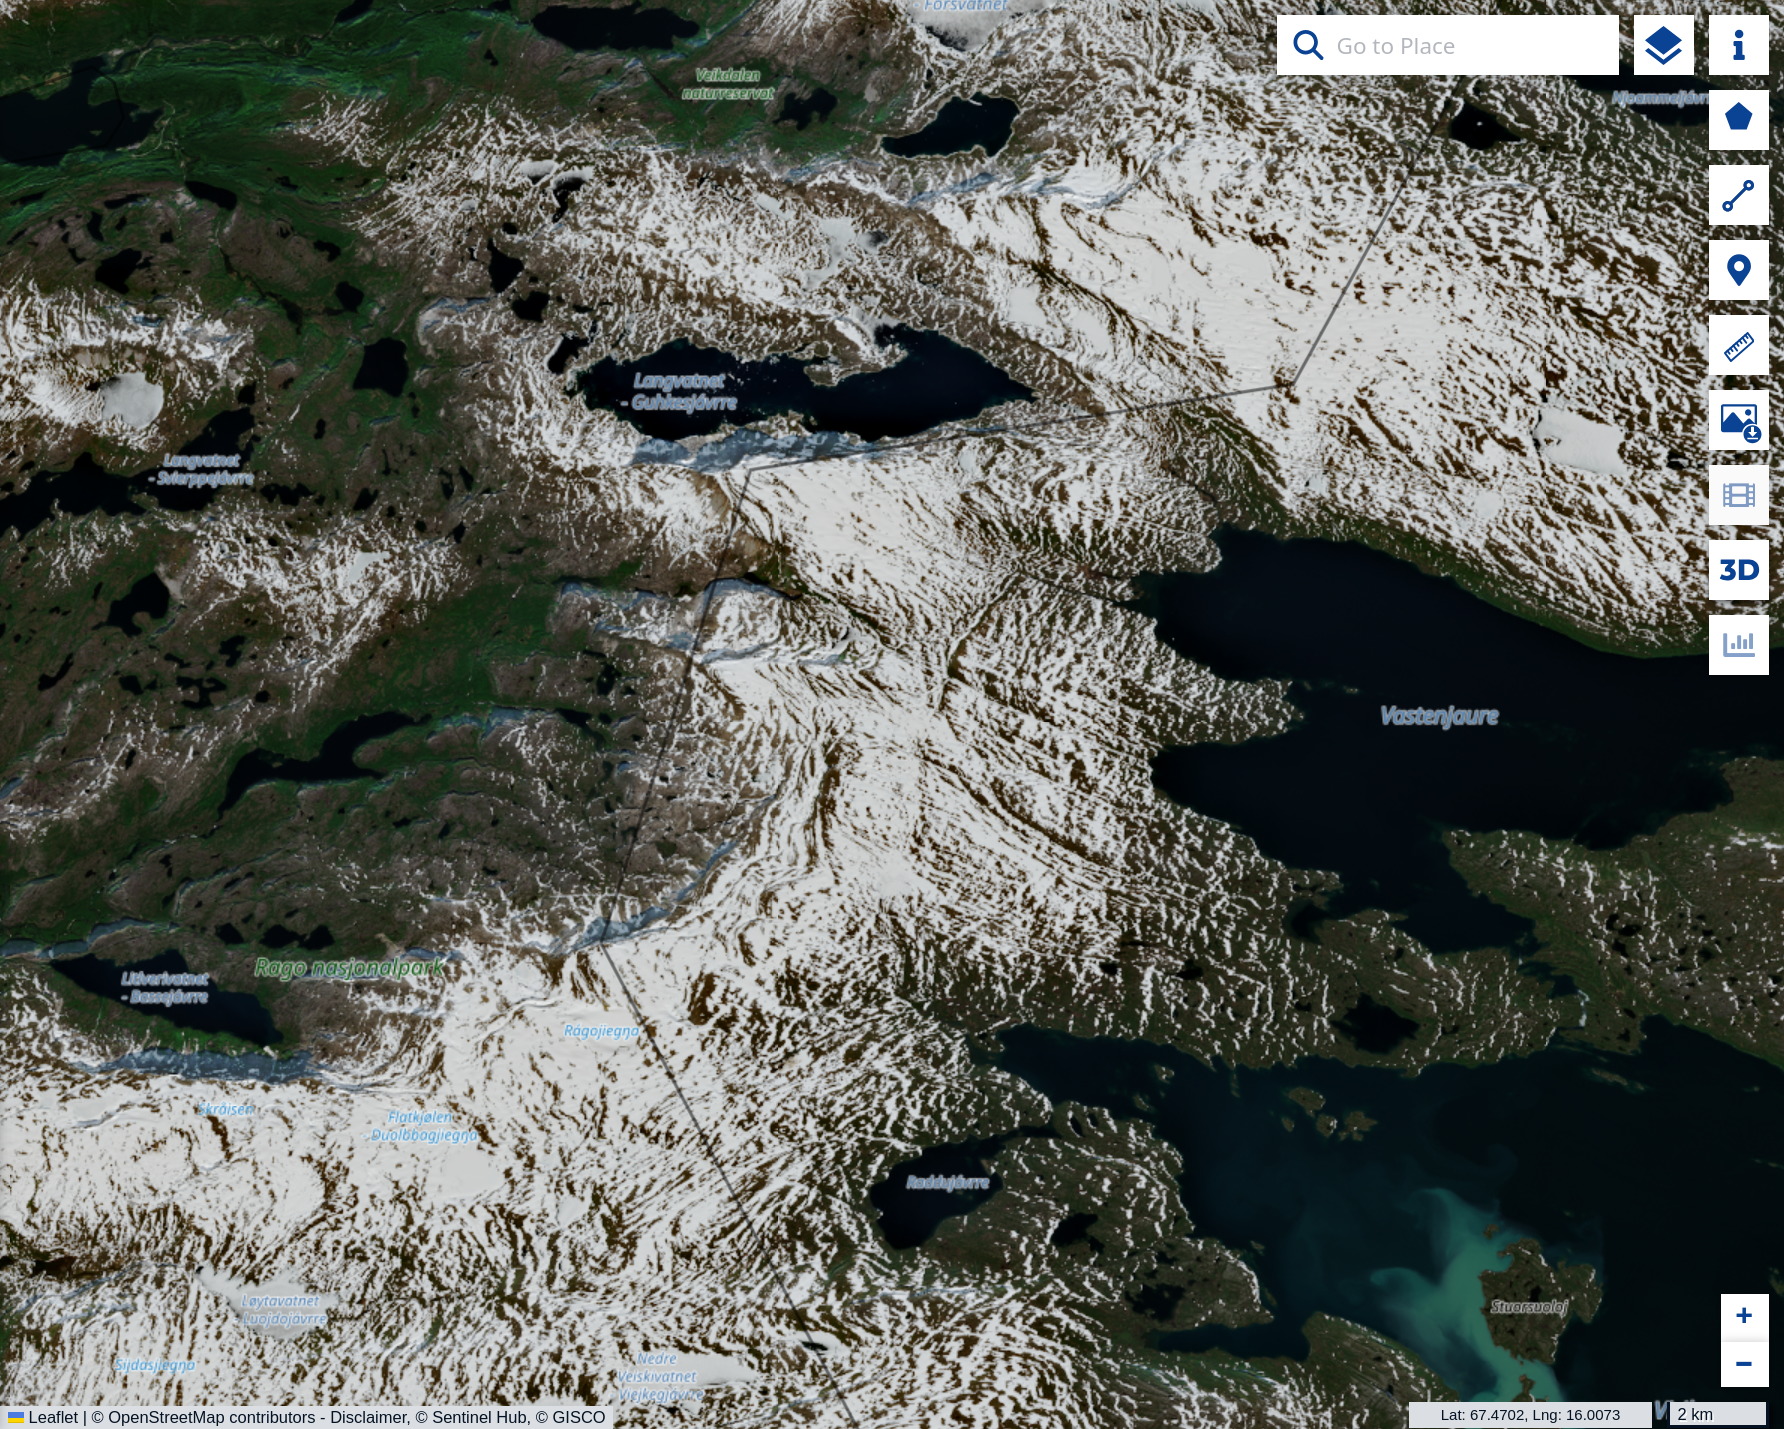Open the layers panel
This screenshot has width=1784, height=1429.
[x=1660, y=45]
